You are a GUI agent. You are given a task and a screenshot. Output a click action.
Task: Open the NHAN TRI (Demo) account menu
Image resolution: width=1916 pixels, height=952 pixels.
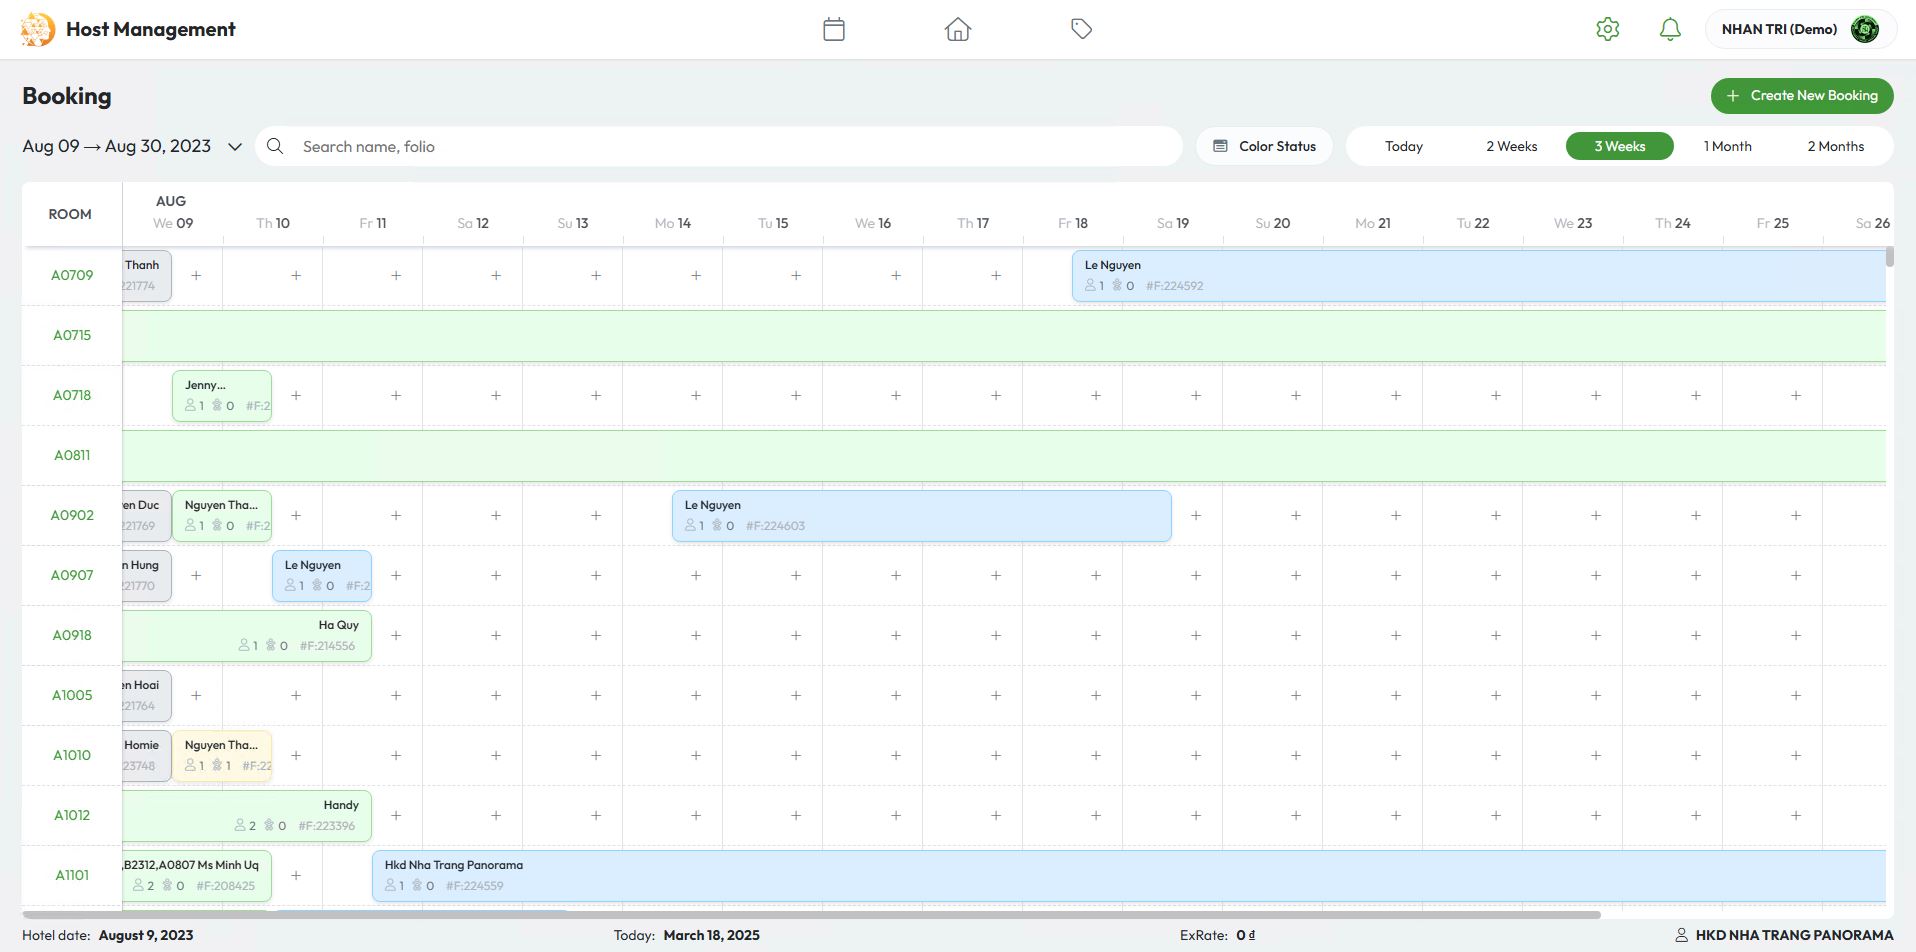(1779, 29)
